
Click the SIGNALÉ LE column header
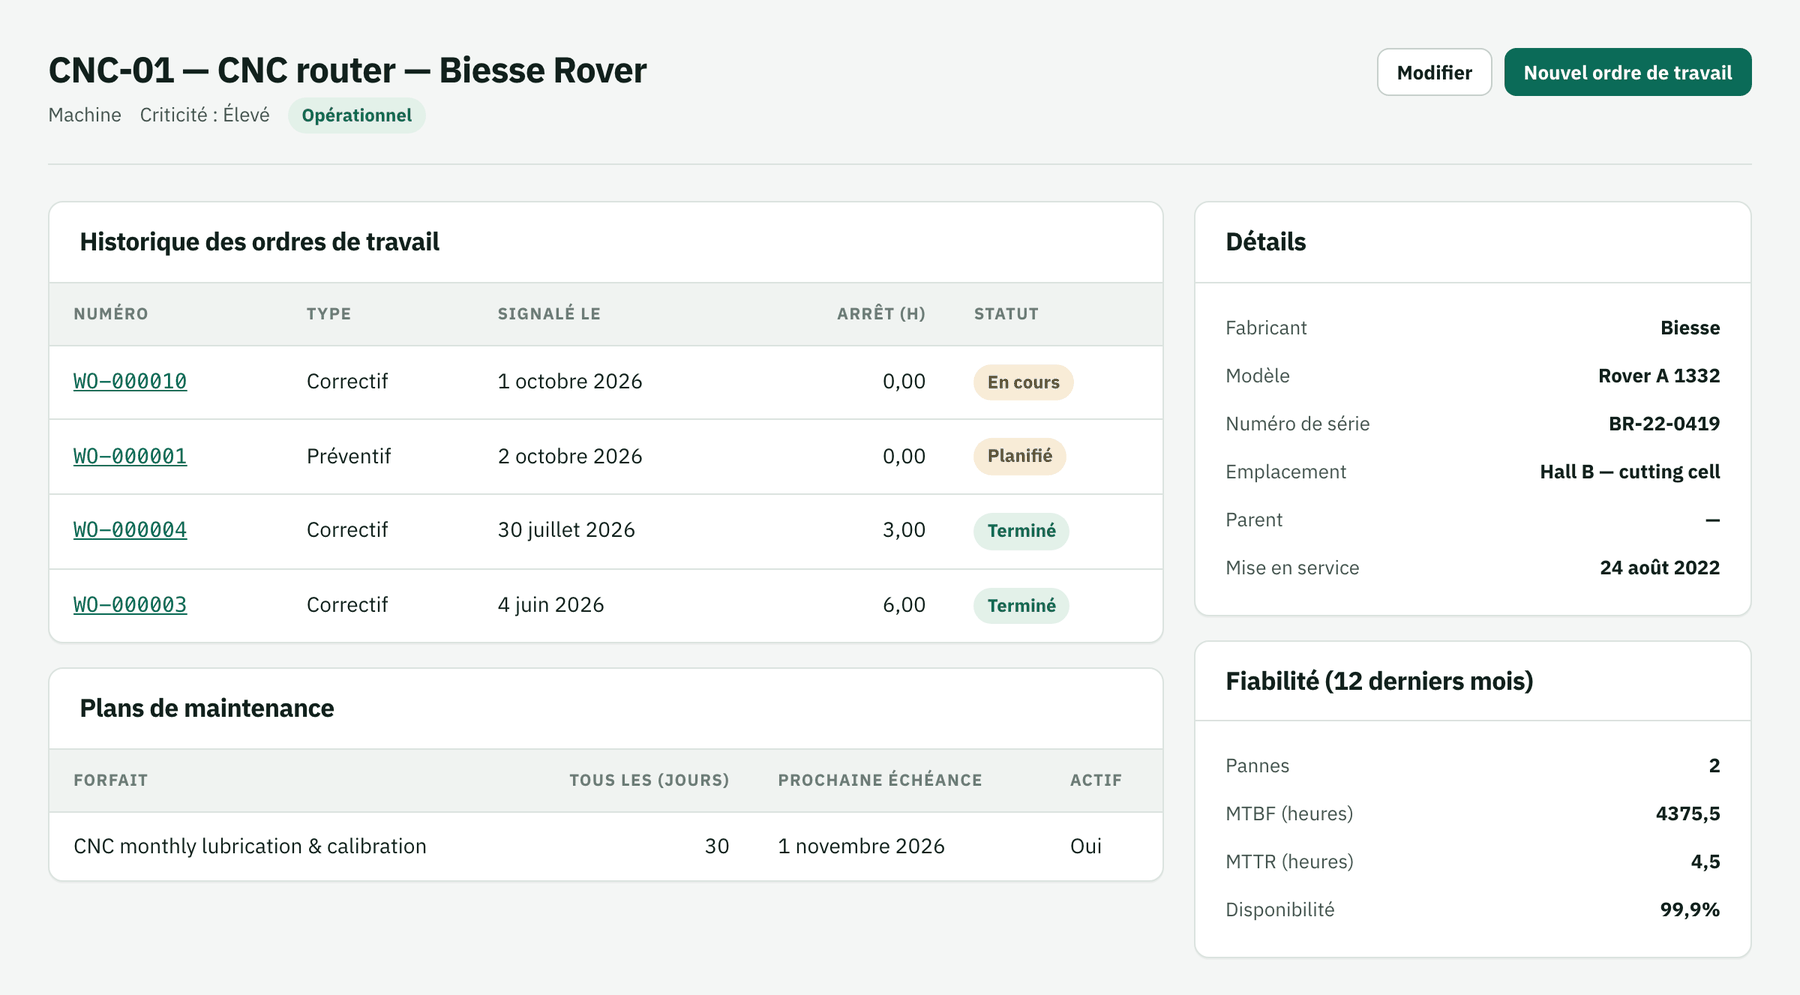pyautogui.click(x=549, y=314)
